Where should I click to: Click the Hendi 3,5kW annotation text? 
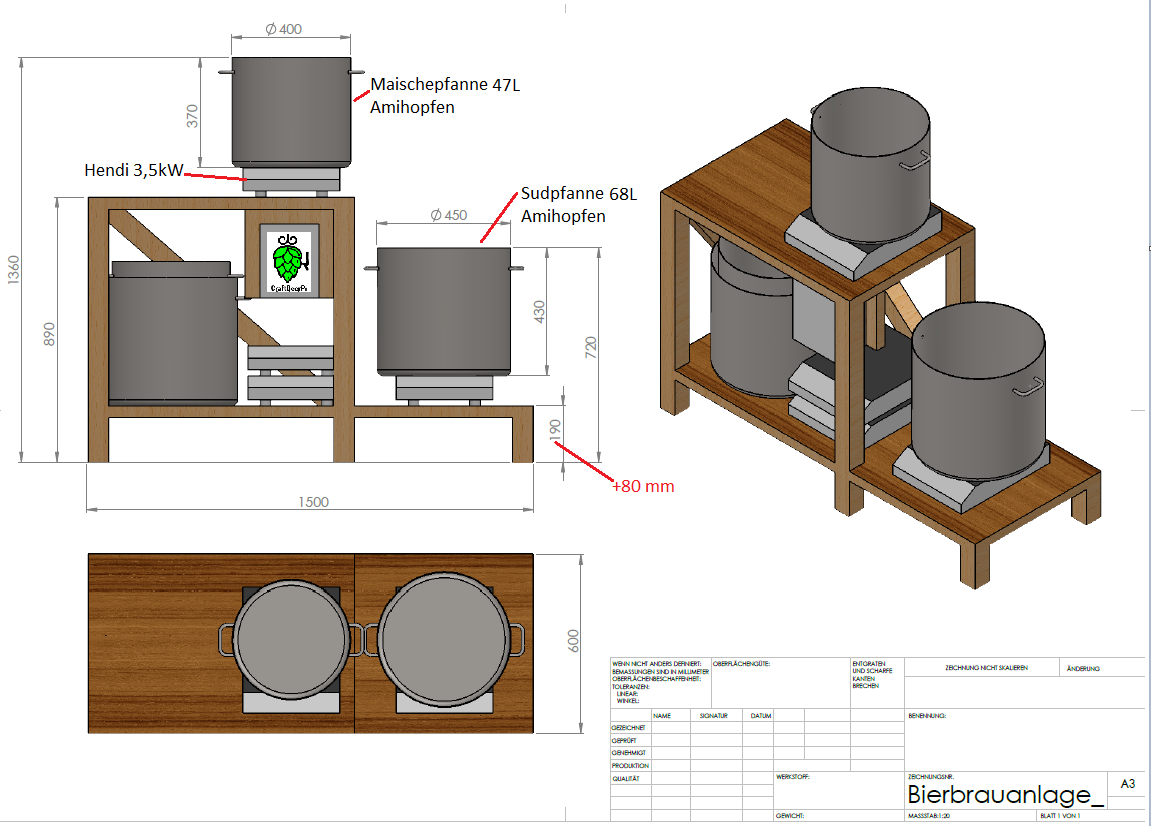[x=133, y=171]
